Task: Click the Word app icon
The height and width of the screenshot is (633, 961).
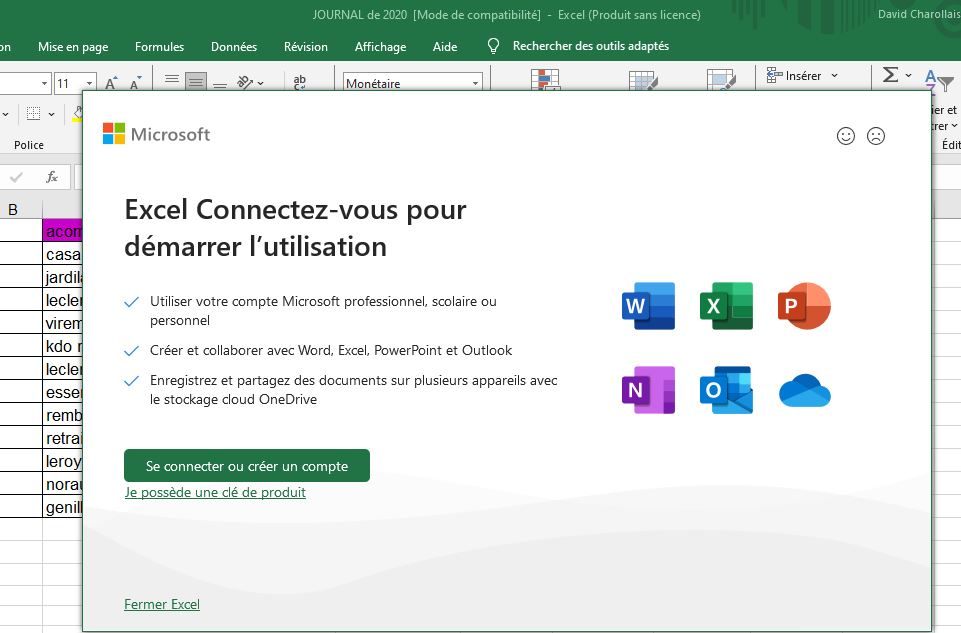Action: (648, 306)
